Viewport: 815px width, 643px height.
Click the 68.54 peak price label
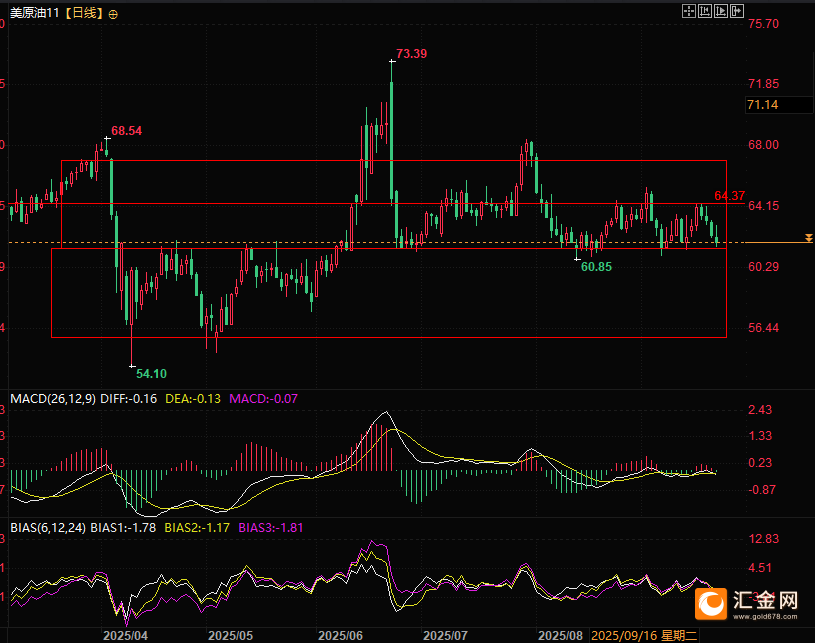[x=127, y=130]
